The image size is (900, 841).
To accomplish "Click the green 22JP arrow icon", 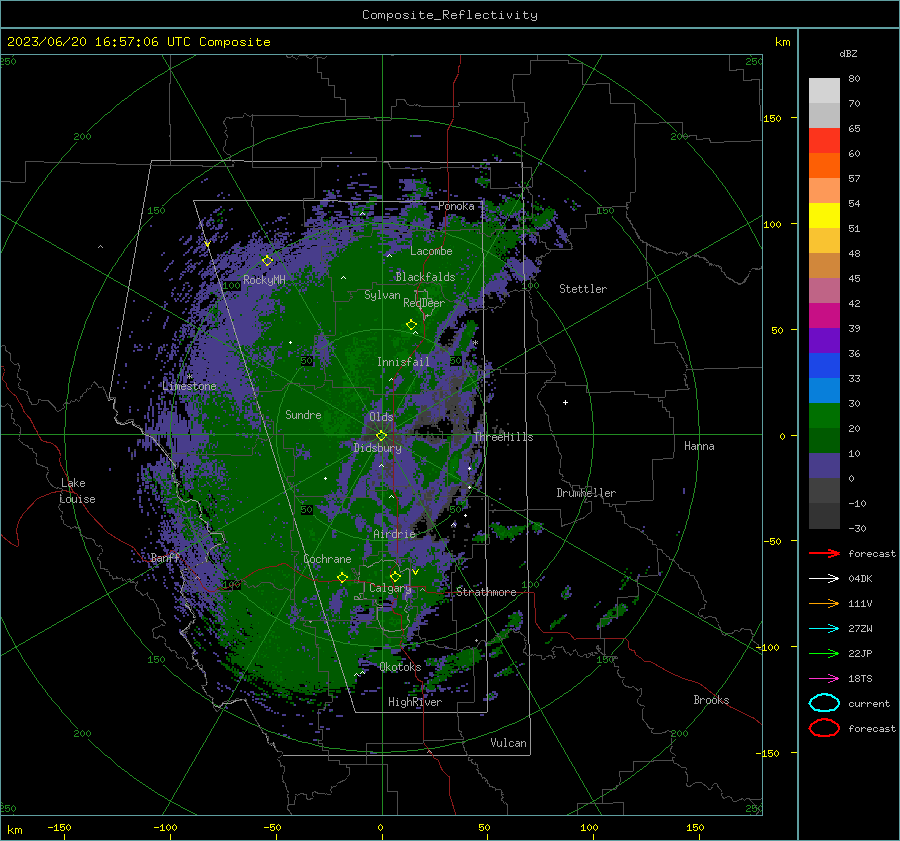I will click(x=824, y=653).
